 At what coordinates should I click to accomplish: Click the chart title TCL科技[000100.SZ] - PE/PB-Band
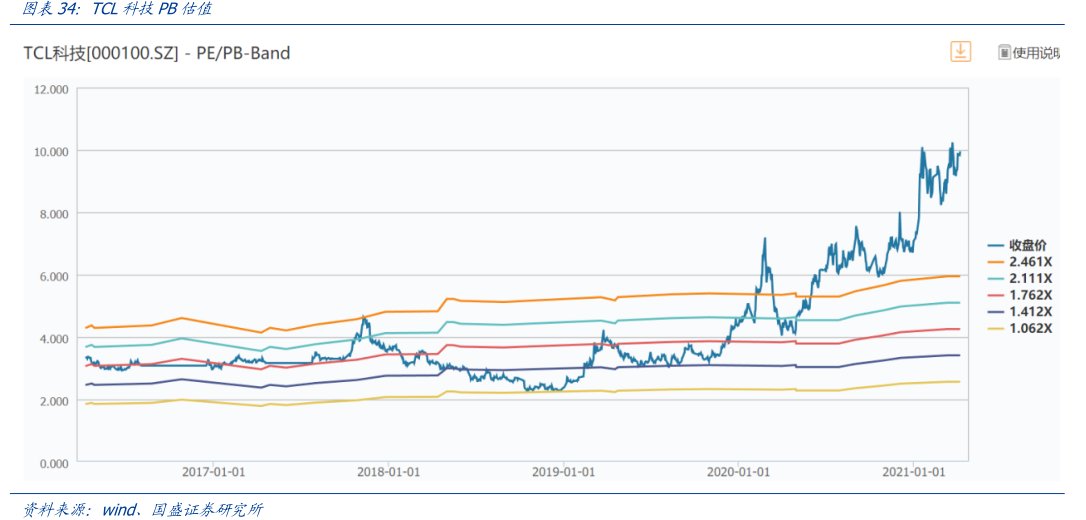pyautogui.click(x=157, y=53)
